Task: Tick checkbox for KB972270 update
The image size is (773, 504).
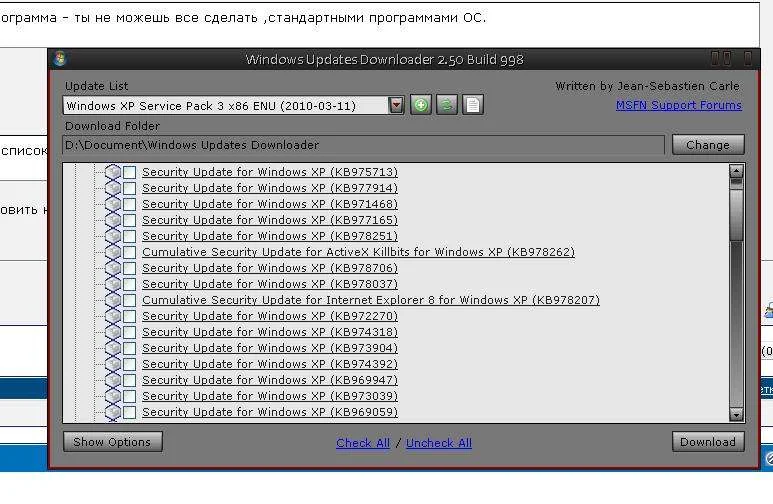Action: (x=130, y=316)
